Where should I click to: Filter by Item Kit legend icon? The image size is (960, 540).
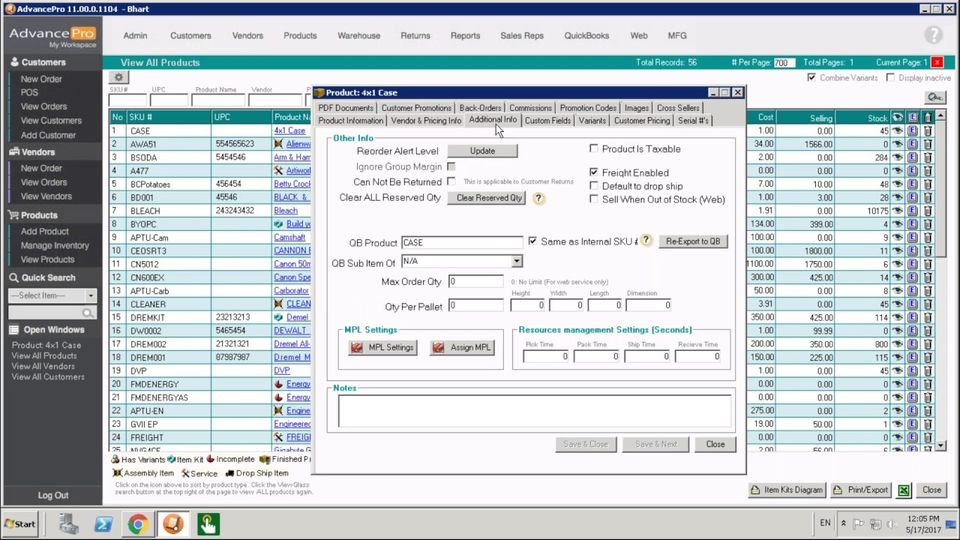pos(171,459)
